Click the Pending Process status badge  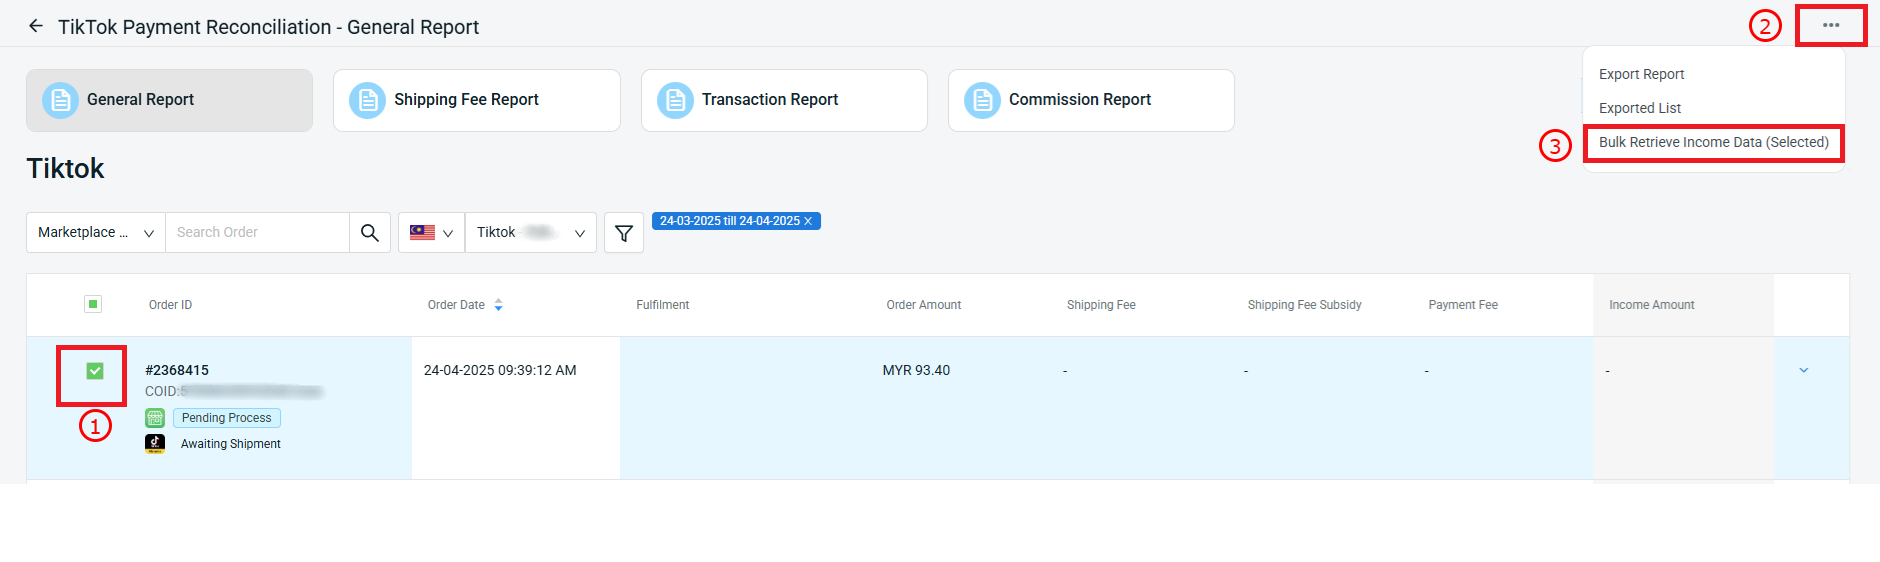pyautogui.click(x=227, y=418)
